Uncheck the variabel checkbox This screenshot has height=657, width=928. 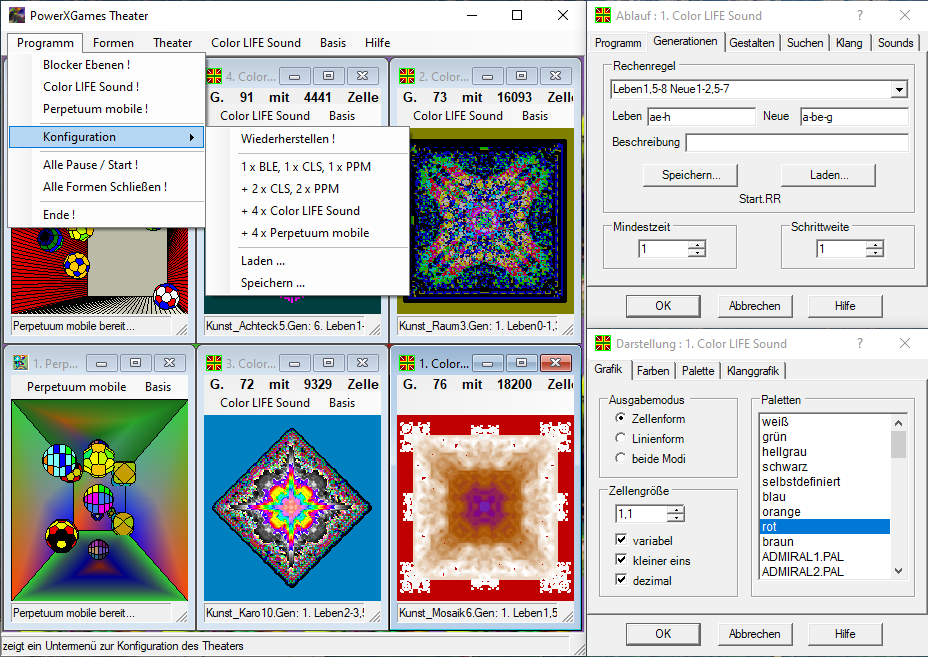621,540
